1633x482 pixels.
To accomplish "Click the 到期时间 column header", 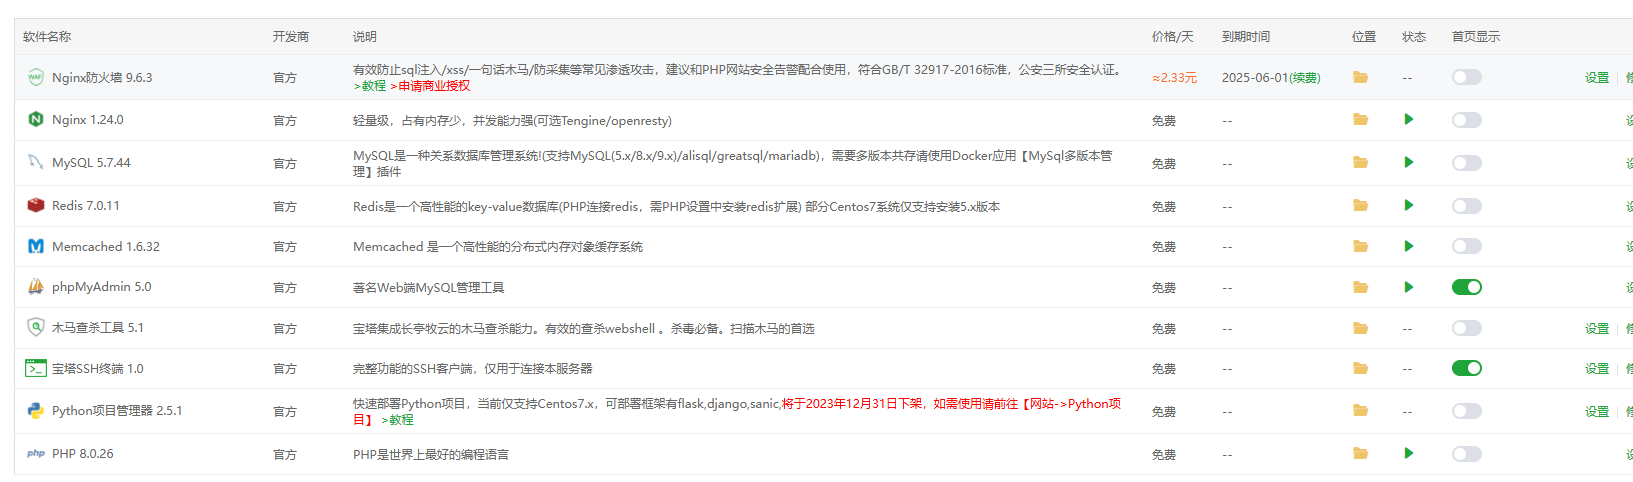I will click(1246, 36).
